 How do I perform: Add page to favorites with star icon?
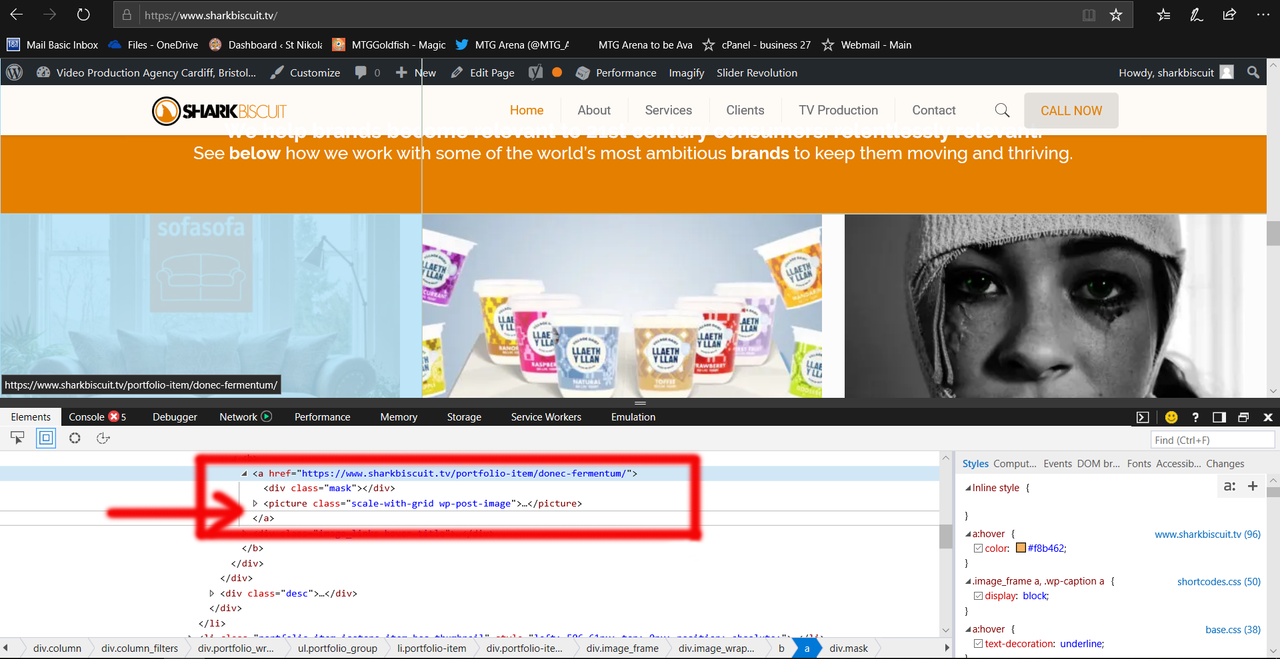[1116, 15]
